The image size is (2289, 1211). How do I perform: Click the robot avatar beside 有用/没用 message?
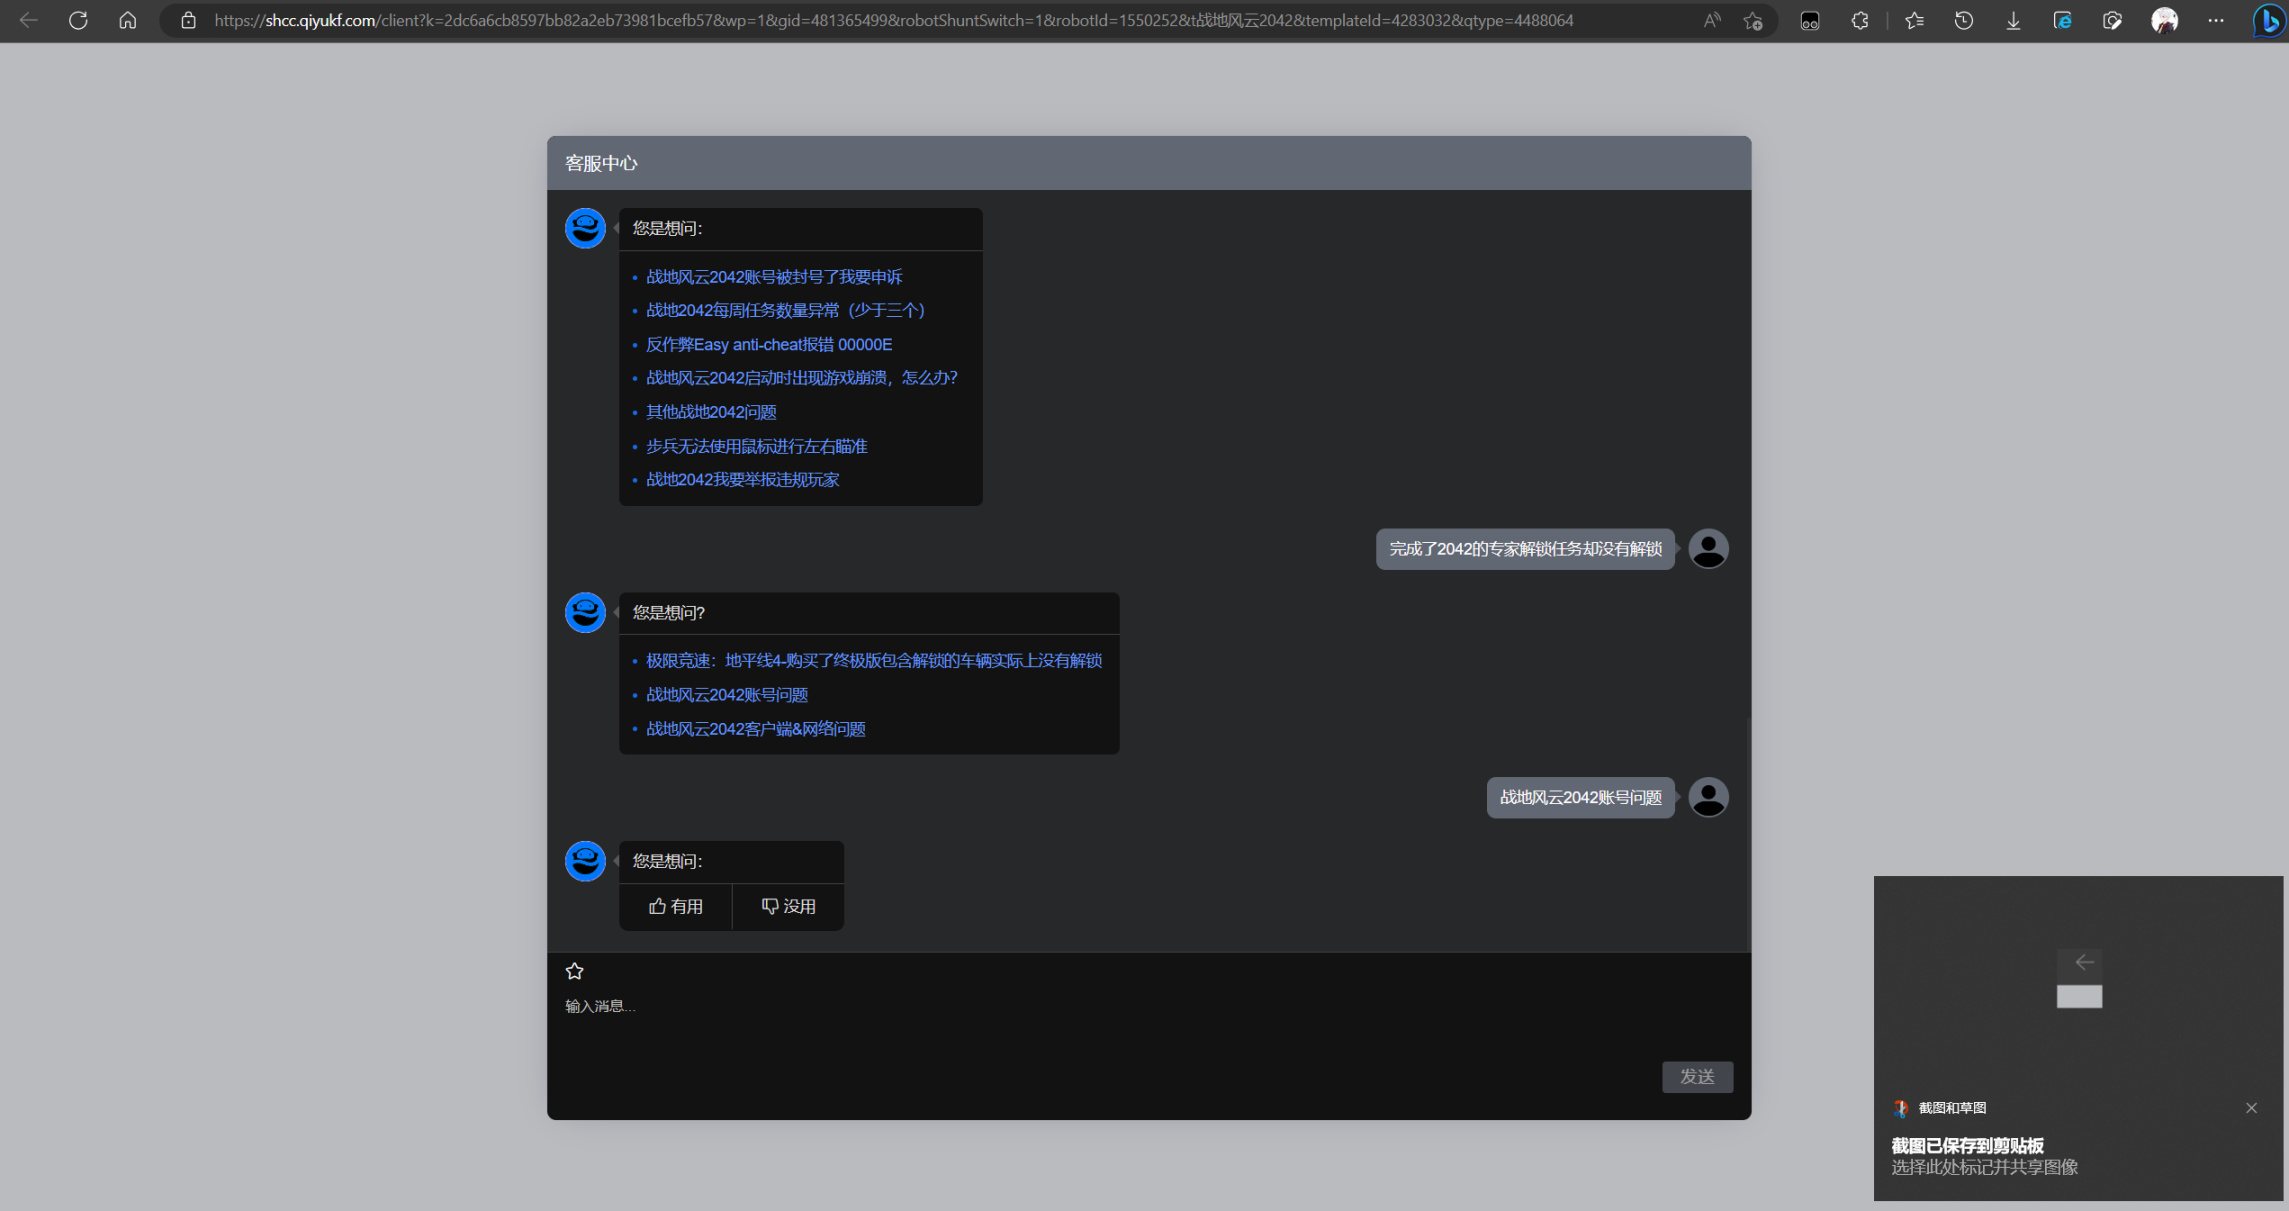pos(585,861)
